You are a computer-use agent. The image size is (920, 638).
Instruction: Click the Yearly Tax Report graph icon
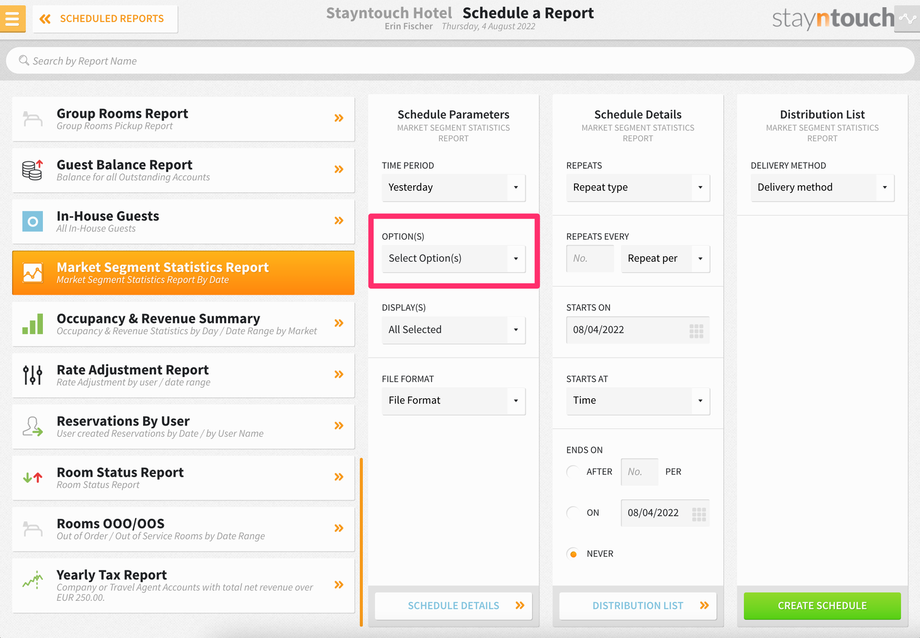point(33,580)
